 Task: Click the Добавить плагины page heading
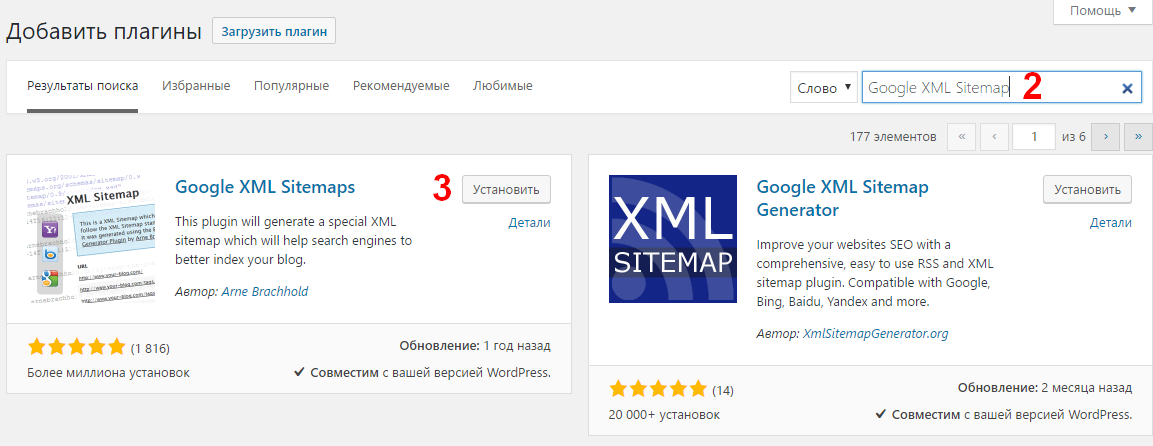[x=104, y=32]
